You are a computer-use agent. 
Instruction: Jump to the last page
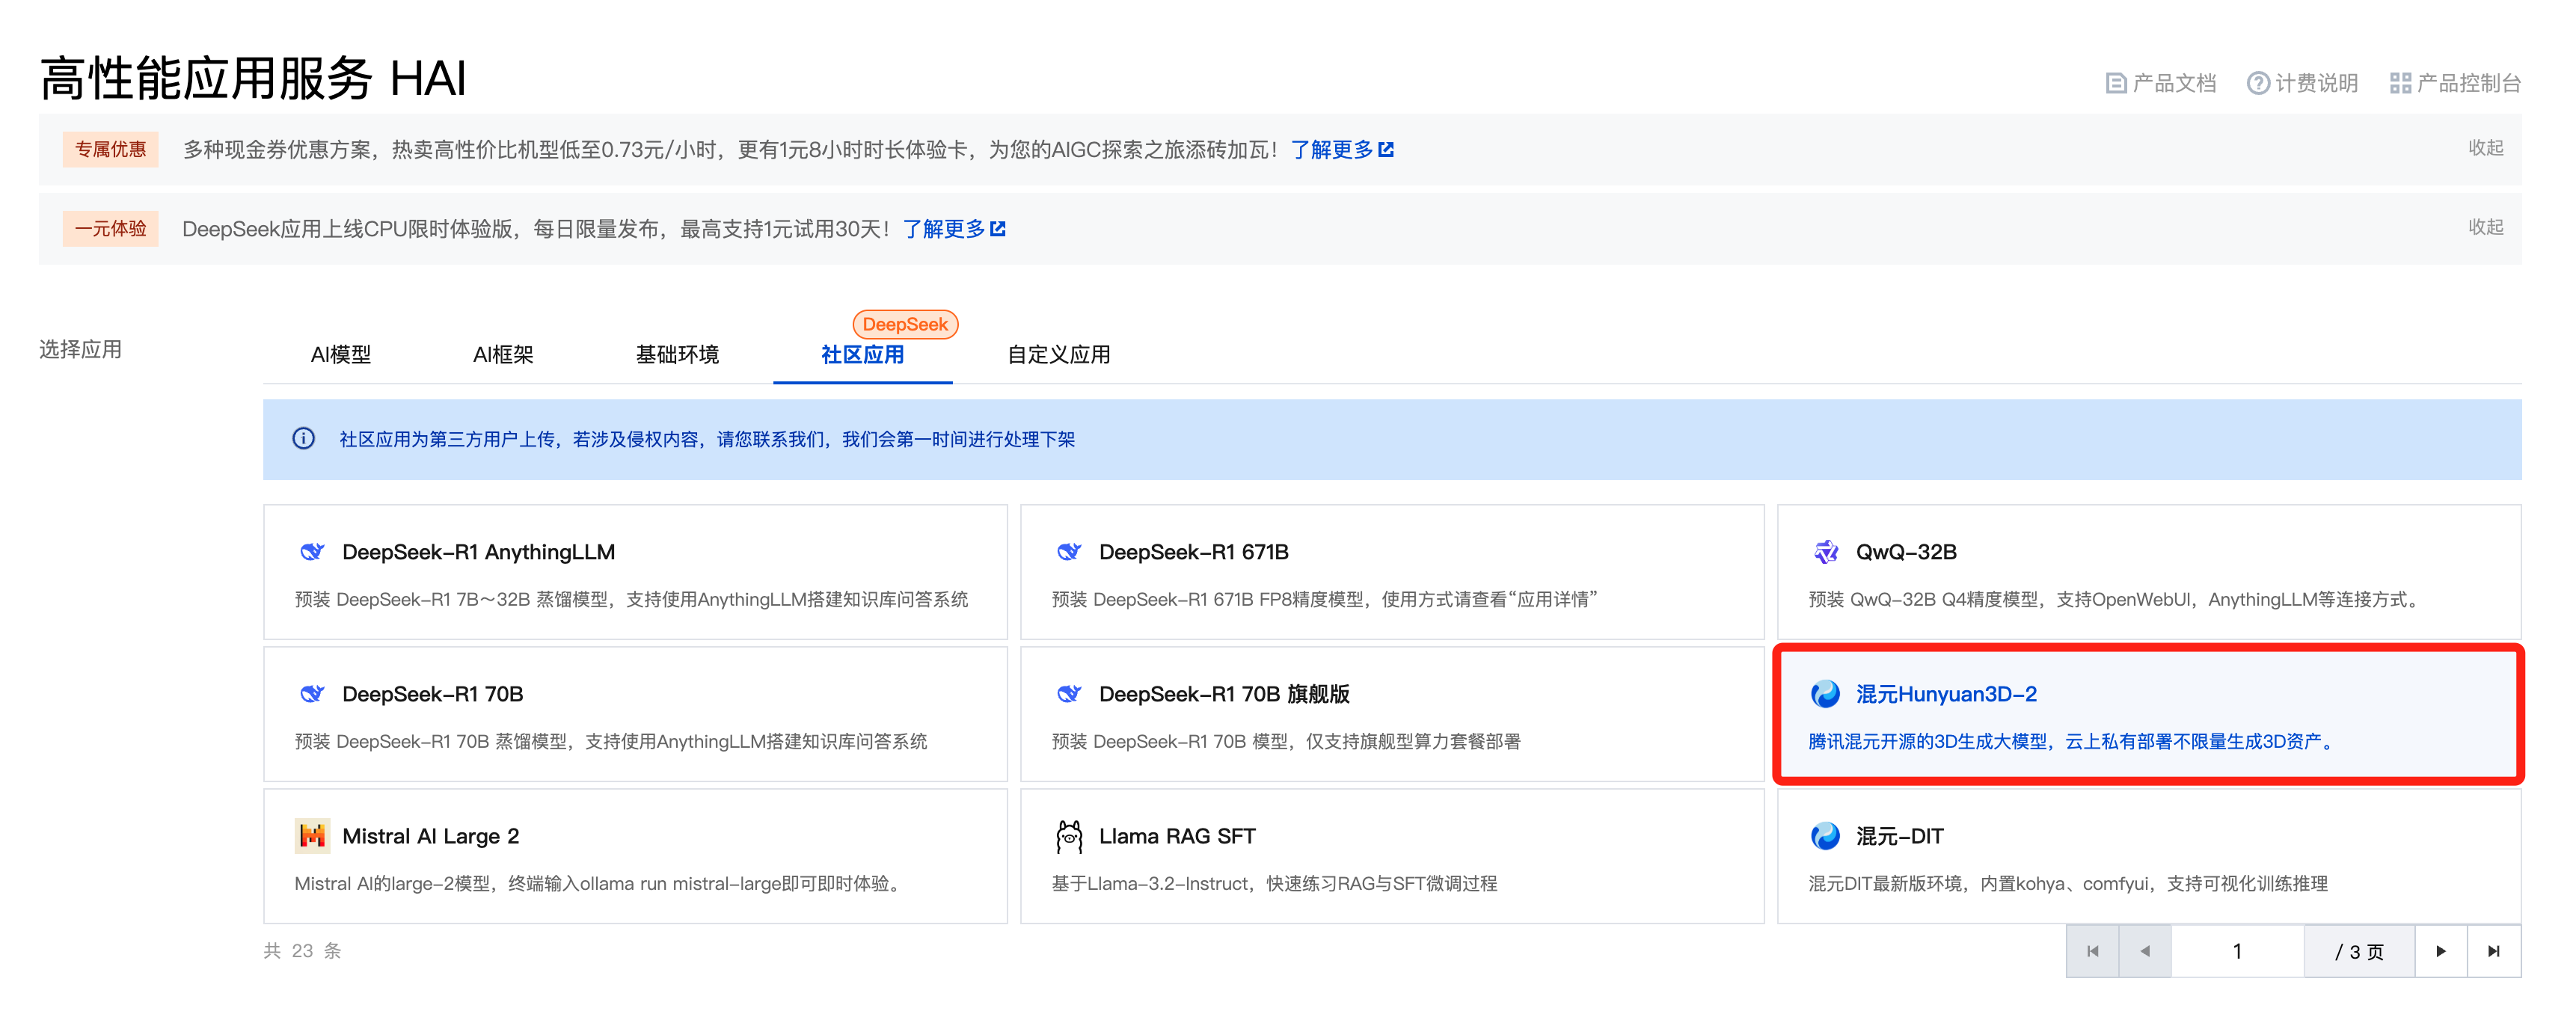2494,951
